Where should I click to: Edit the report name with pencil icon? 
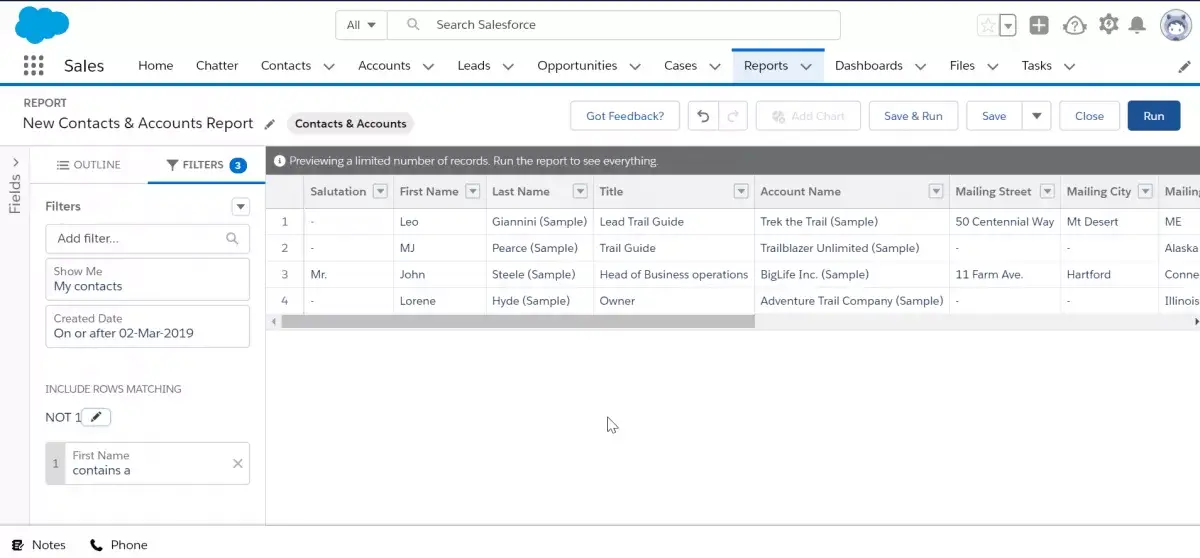tap(269, 124)
